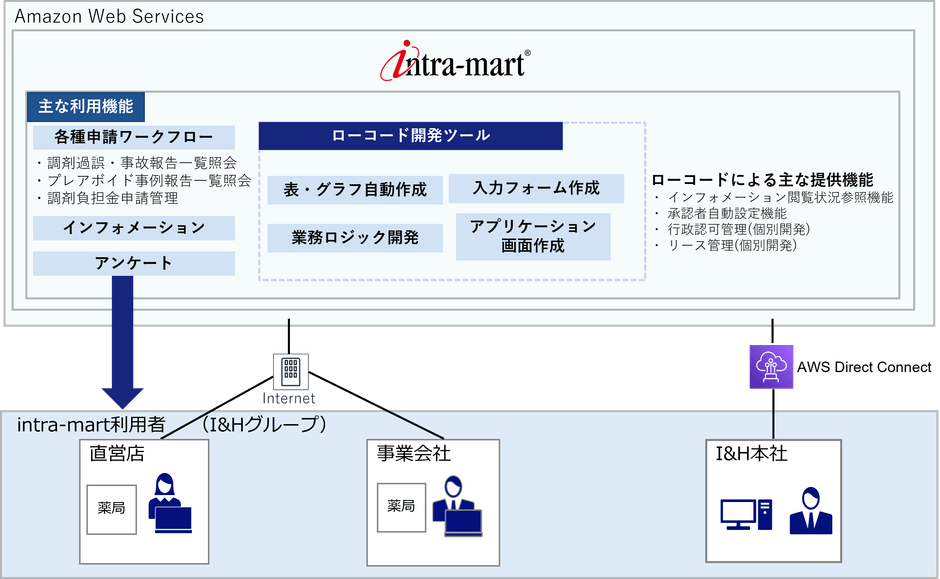Image resolution: width=940 pixels, height=579 pixels.
Task: Click the Internet label
Action: [288, 398]
